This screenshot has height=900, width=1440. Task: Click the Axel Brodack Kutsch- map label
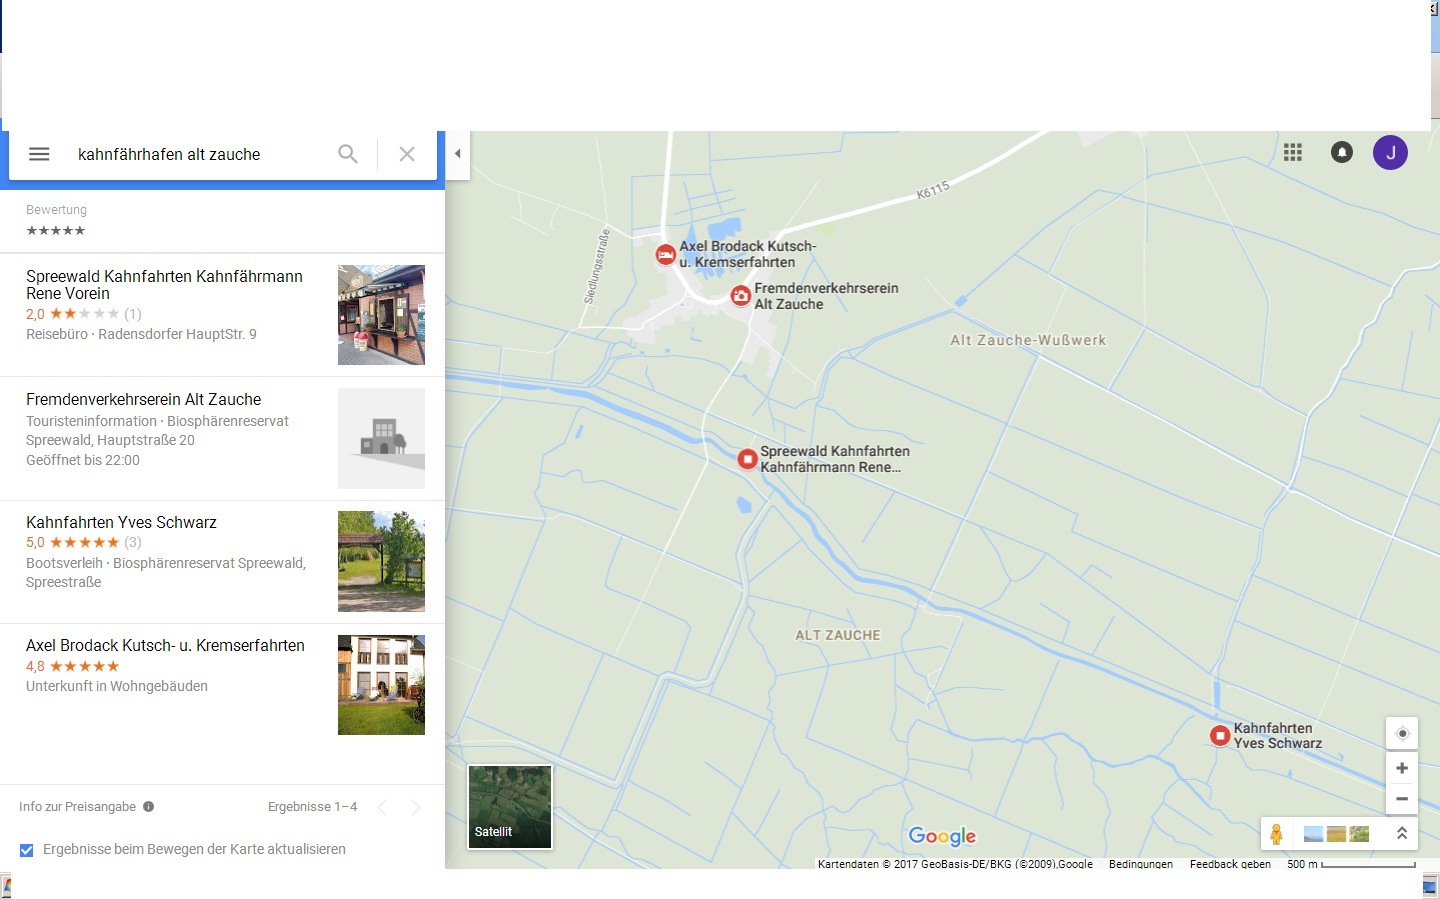747,254
